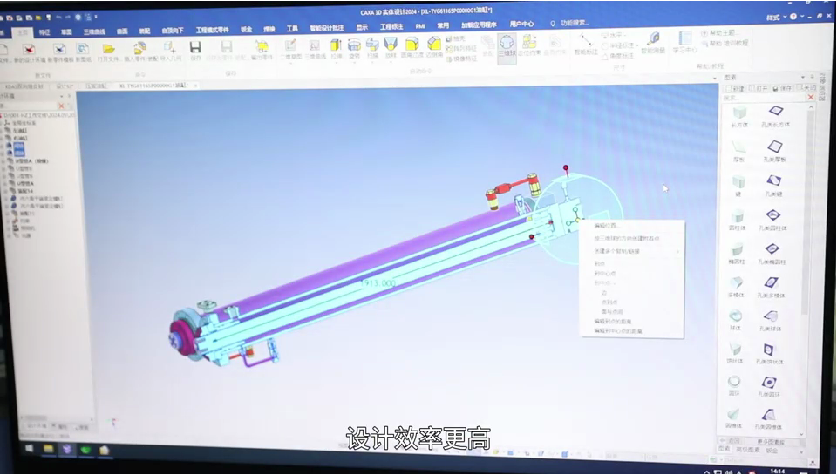Expand the top node in design tree
The height and width of the screenshot is (474, 836).
(x=4, y=116)
